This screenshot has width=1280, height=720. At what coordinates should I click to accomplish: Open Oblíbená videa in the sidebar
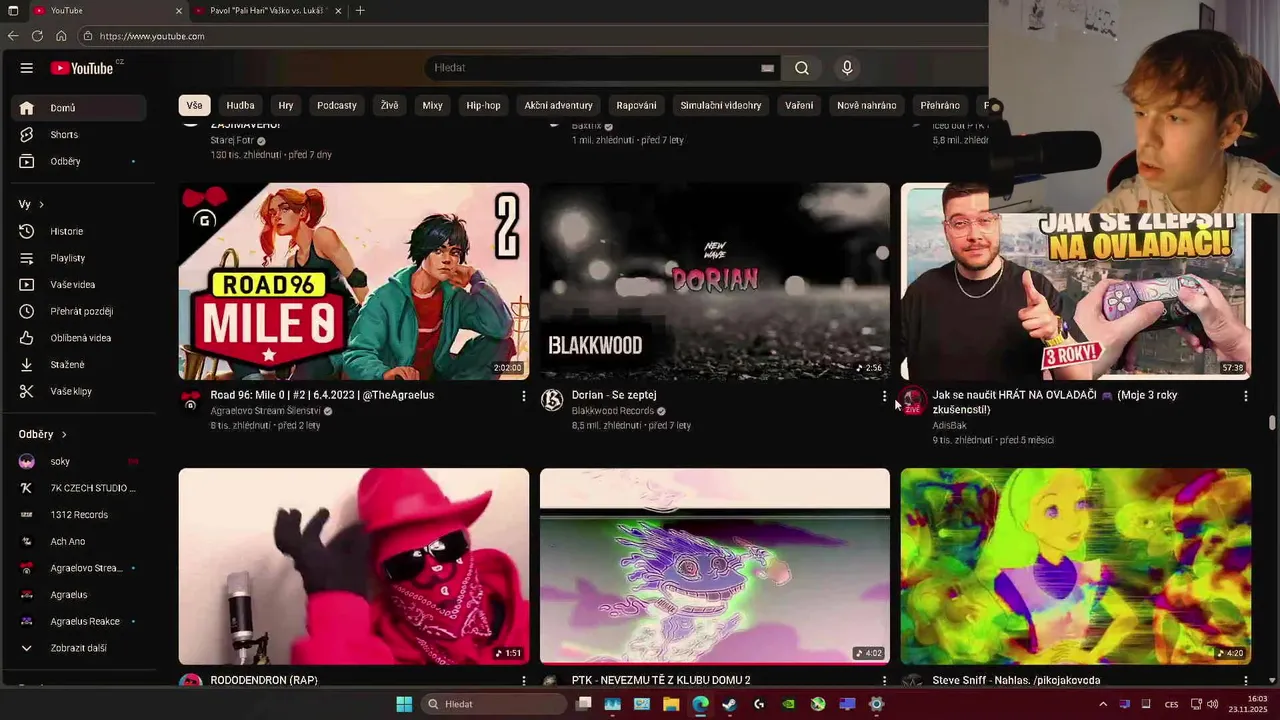tap(79, 338)
